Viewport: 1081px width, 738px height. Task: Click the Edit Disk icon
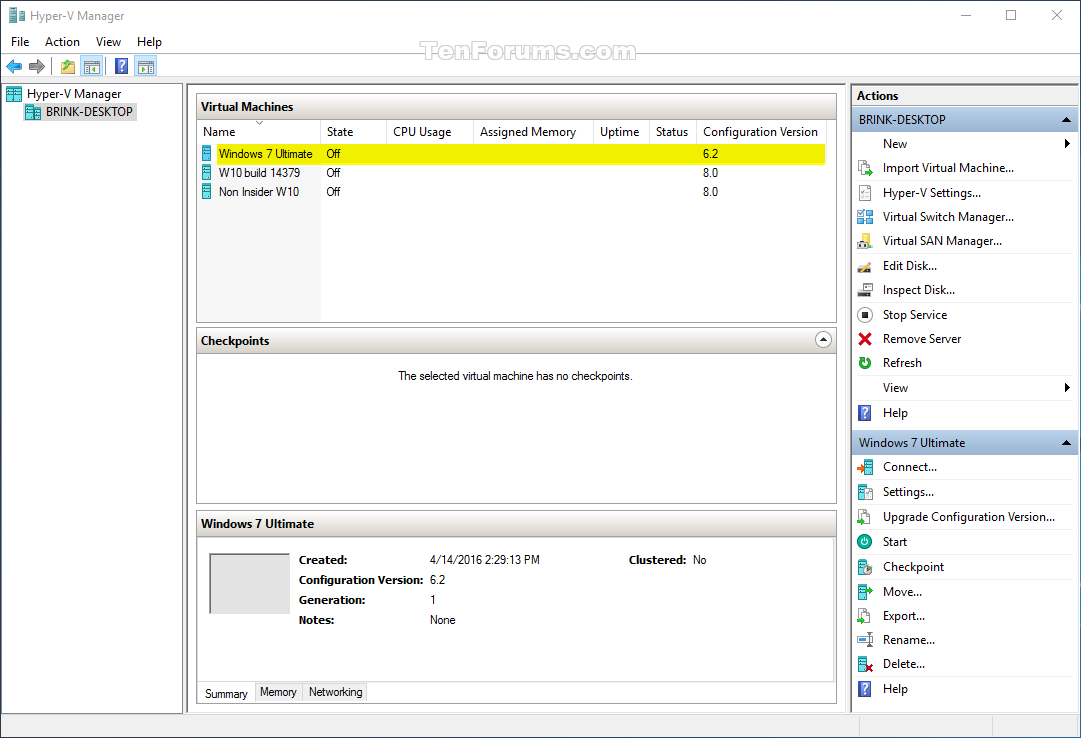point(865,266)
